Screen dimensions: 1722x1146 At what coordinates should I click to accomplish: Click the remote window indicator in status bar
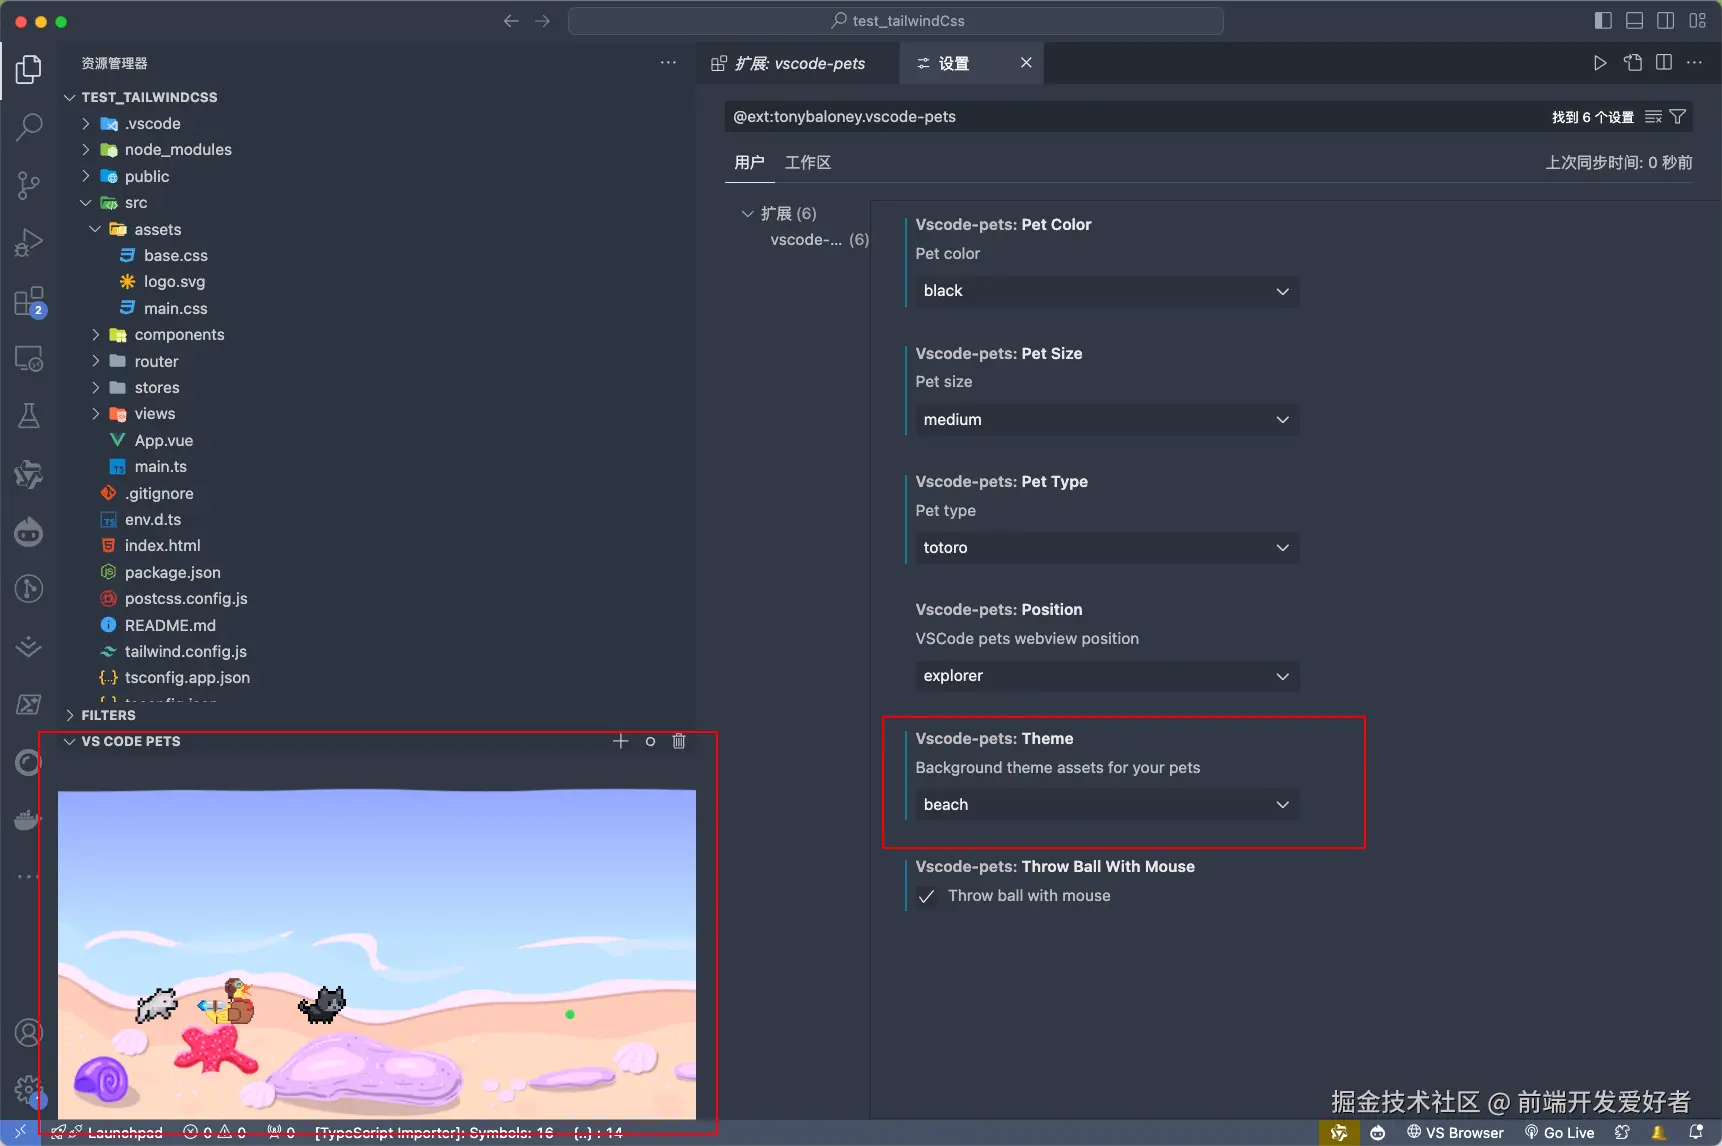click(x=20, y=1132)
